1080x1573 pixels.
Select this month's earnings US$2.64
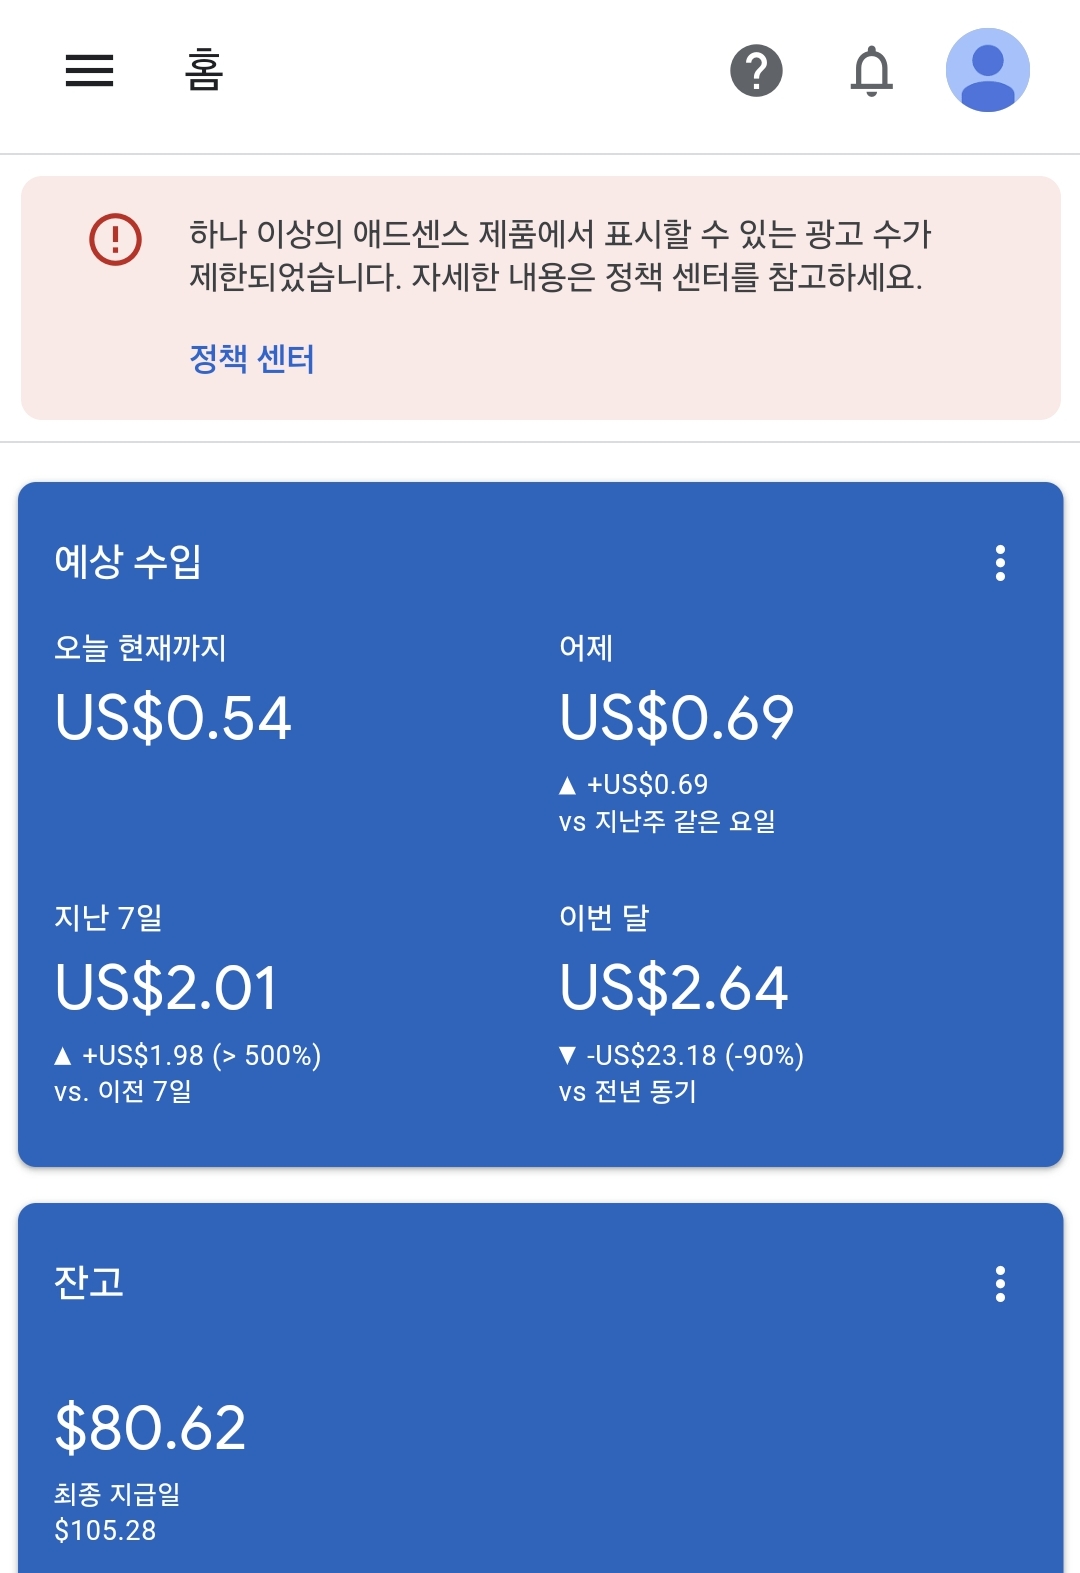pos(674,988)
